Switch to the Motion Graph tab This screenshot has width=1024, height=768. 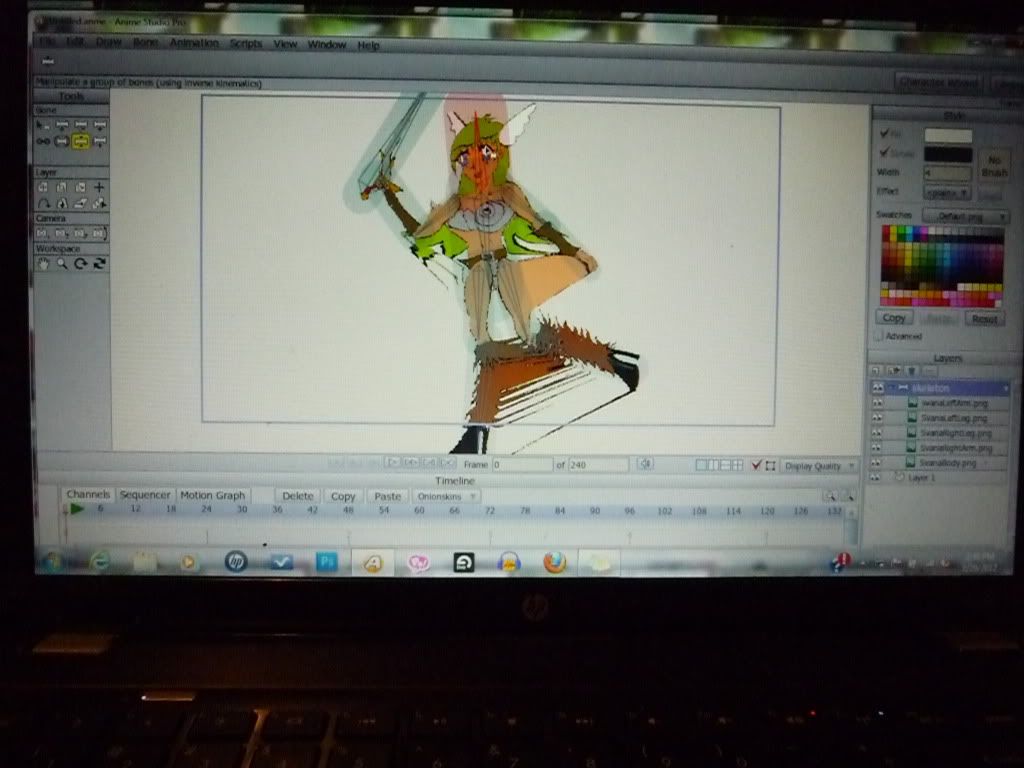pyautogui.click(x=213, y=495)
